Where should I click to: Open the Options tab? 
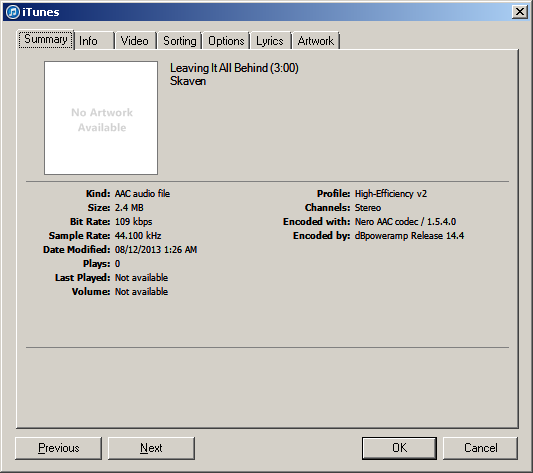tap(226, 41)
